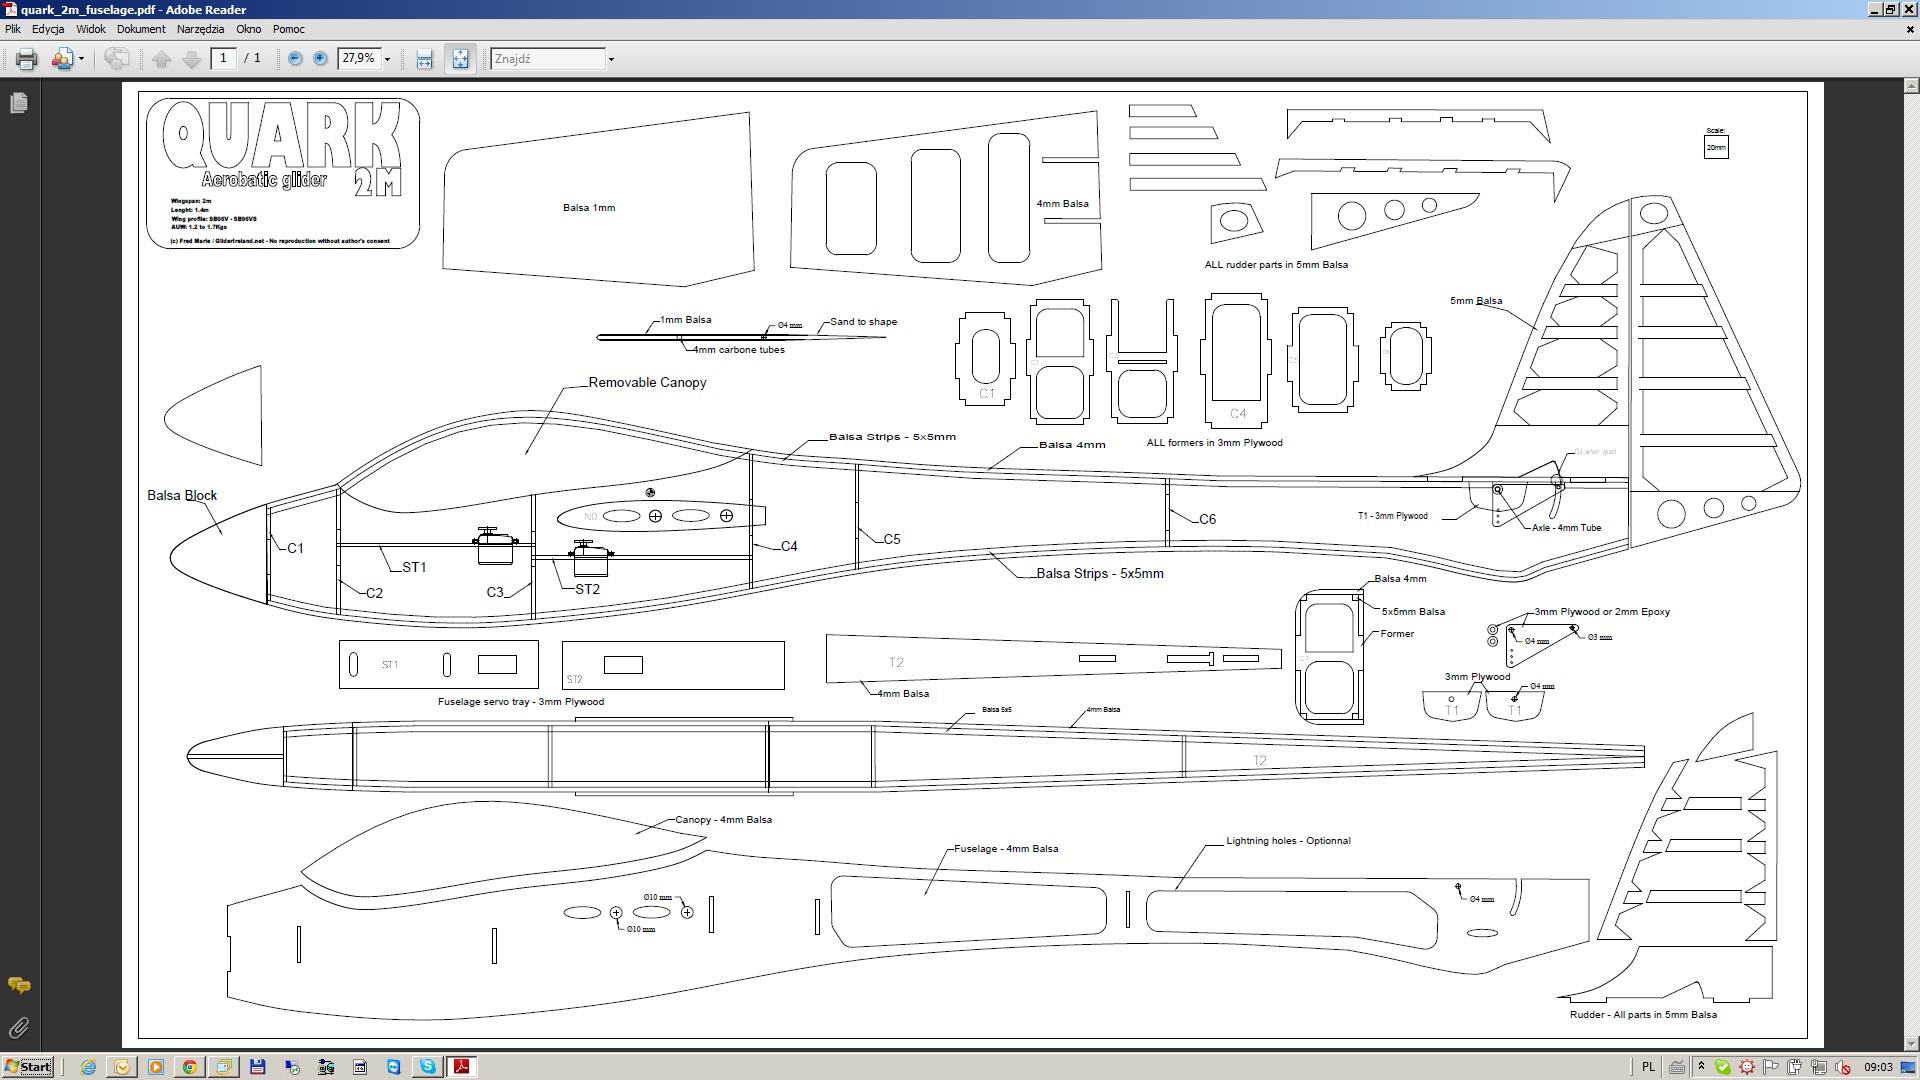This screenshot has width=1920, height=1080.
Task: Open the zoom level dropdown arrow
Action: point(387,59)
